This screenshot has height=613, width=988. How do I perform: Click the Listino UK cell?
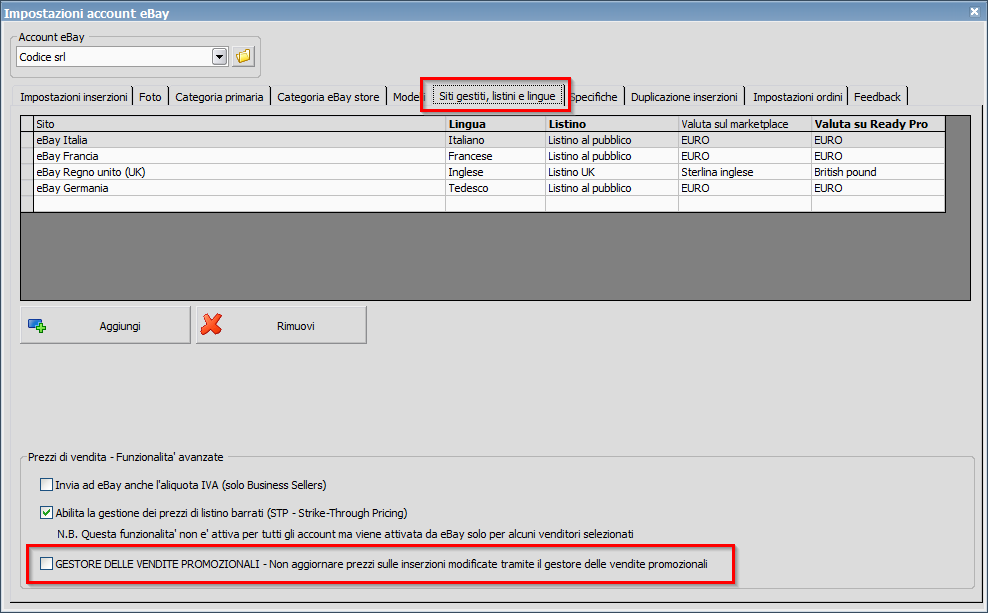tap(612, 172)
